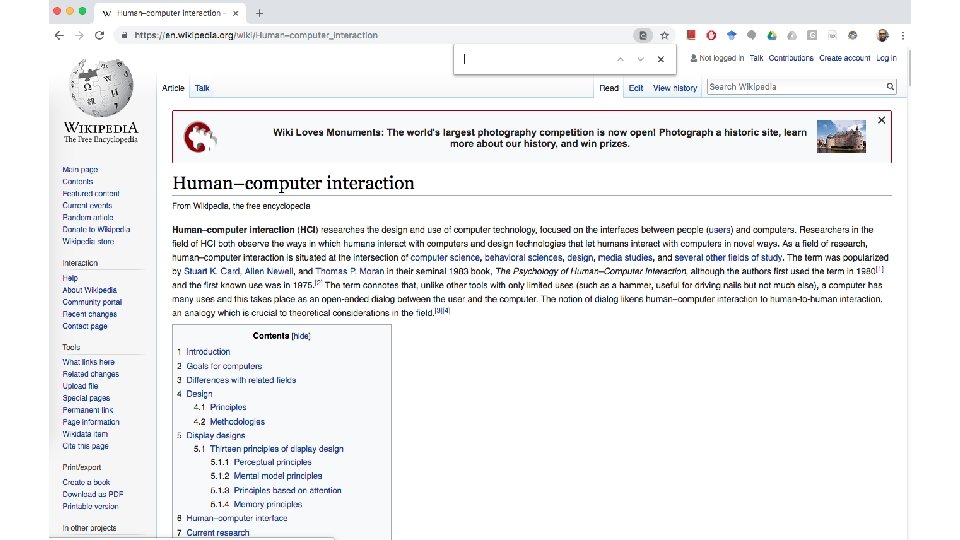Click What links here in Tools
960x540 pixels.
(x=88, y=362)
